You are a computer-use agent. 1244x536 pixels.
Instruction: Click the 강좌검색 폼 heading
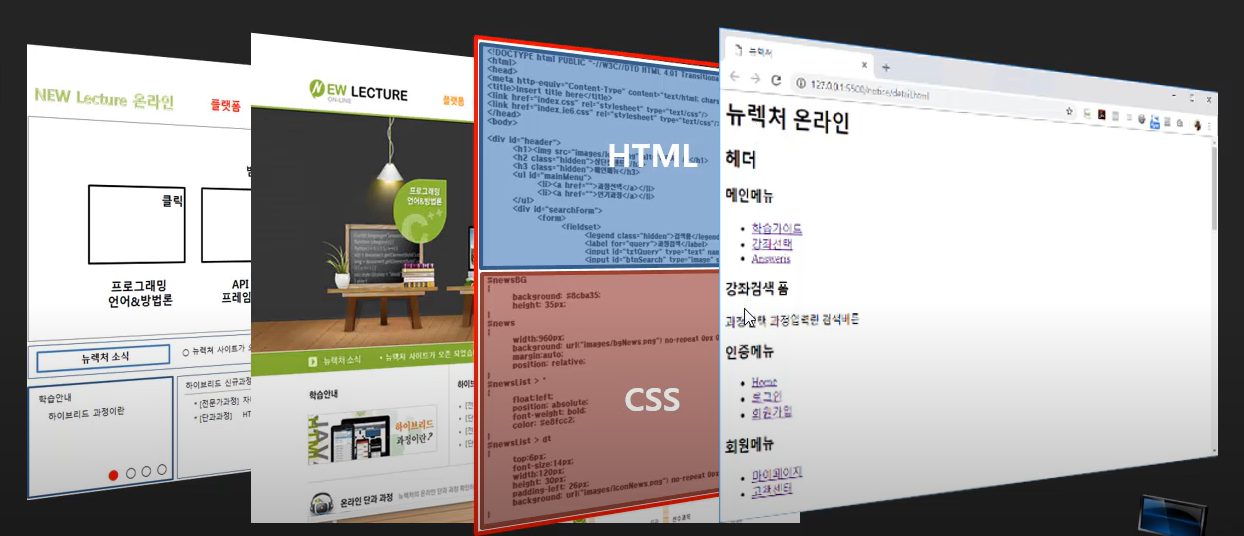click(x=757, y=288)
